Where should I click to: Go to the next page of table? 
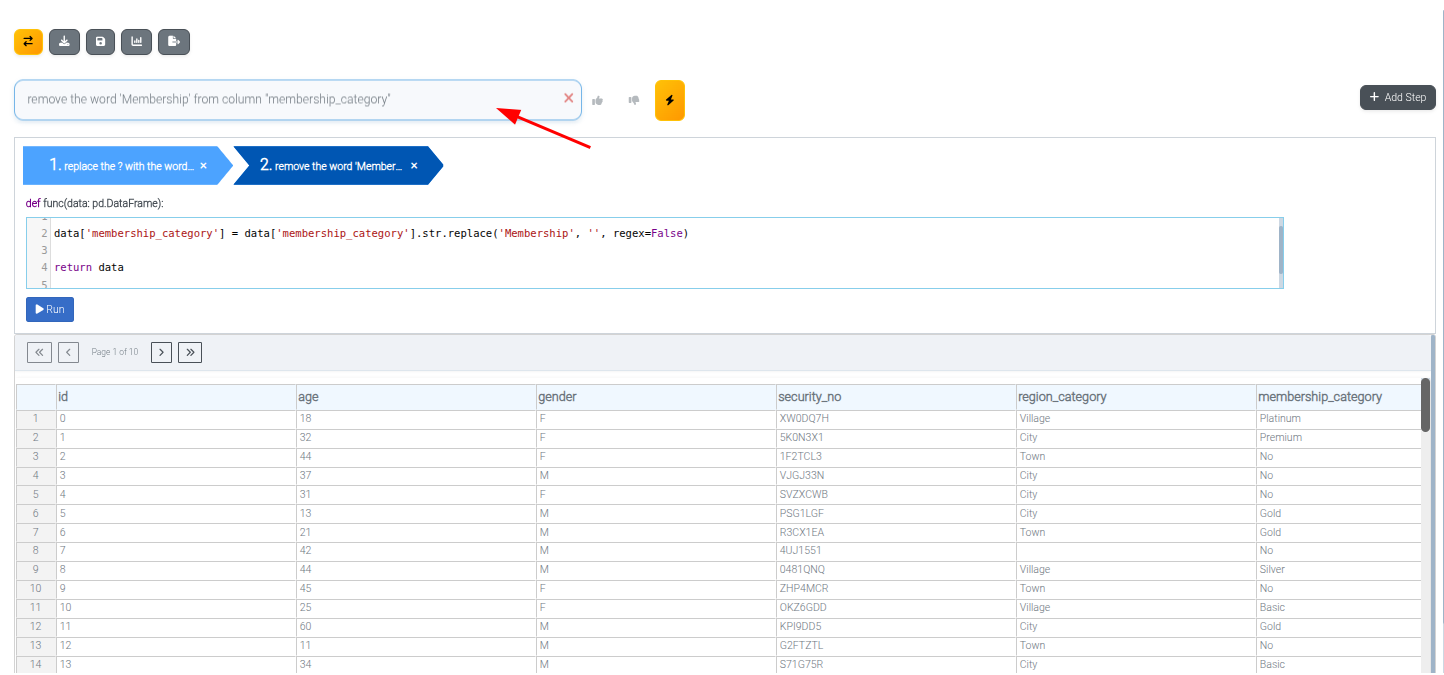(161, 352)
